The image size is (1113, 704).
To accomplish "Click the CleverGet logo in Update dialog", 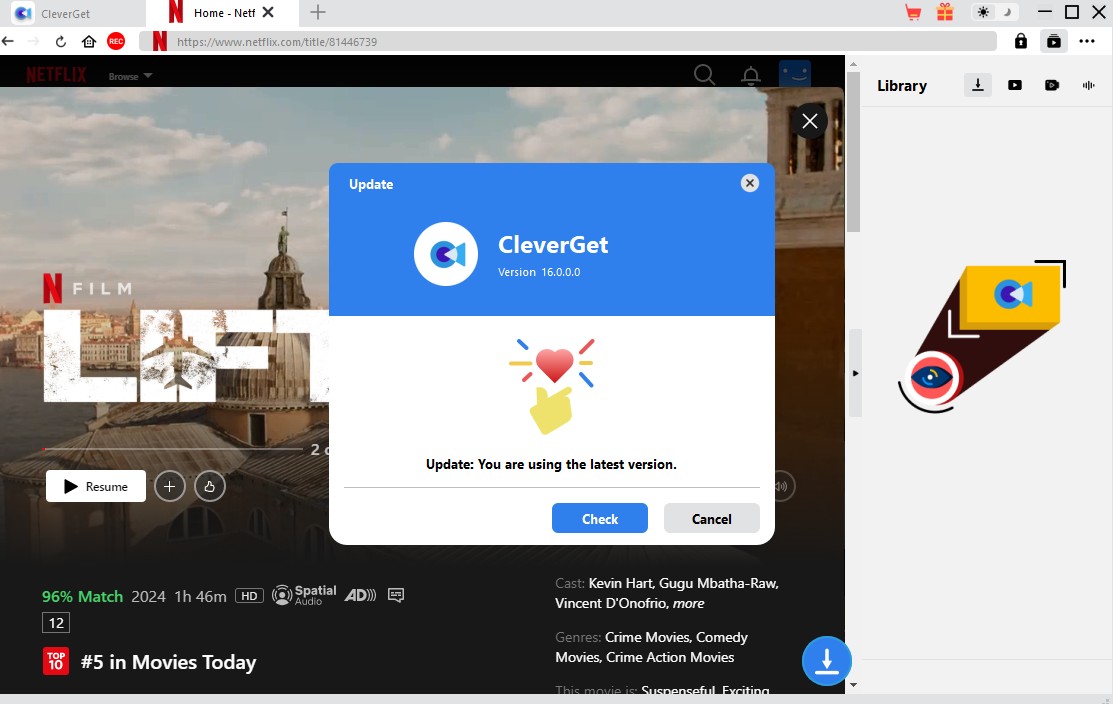I will click(446, 254).
